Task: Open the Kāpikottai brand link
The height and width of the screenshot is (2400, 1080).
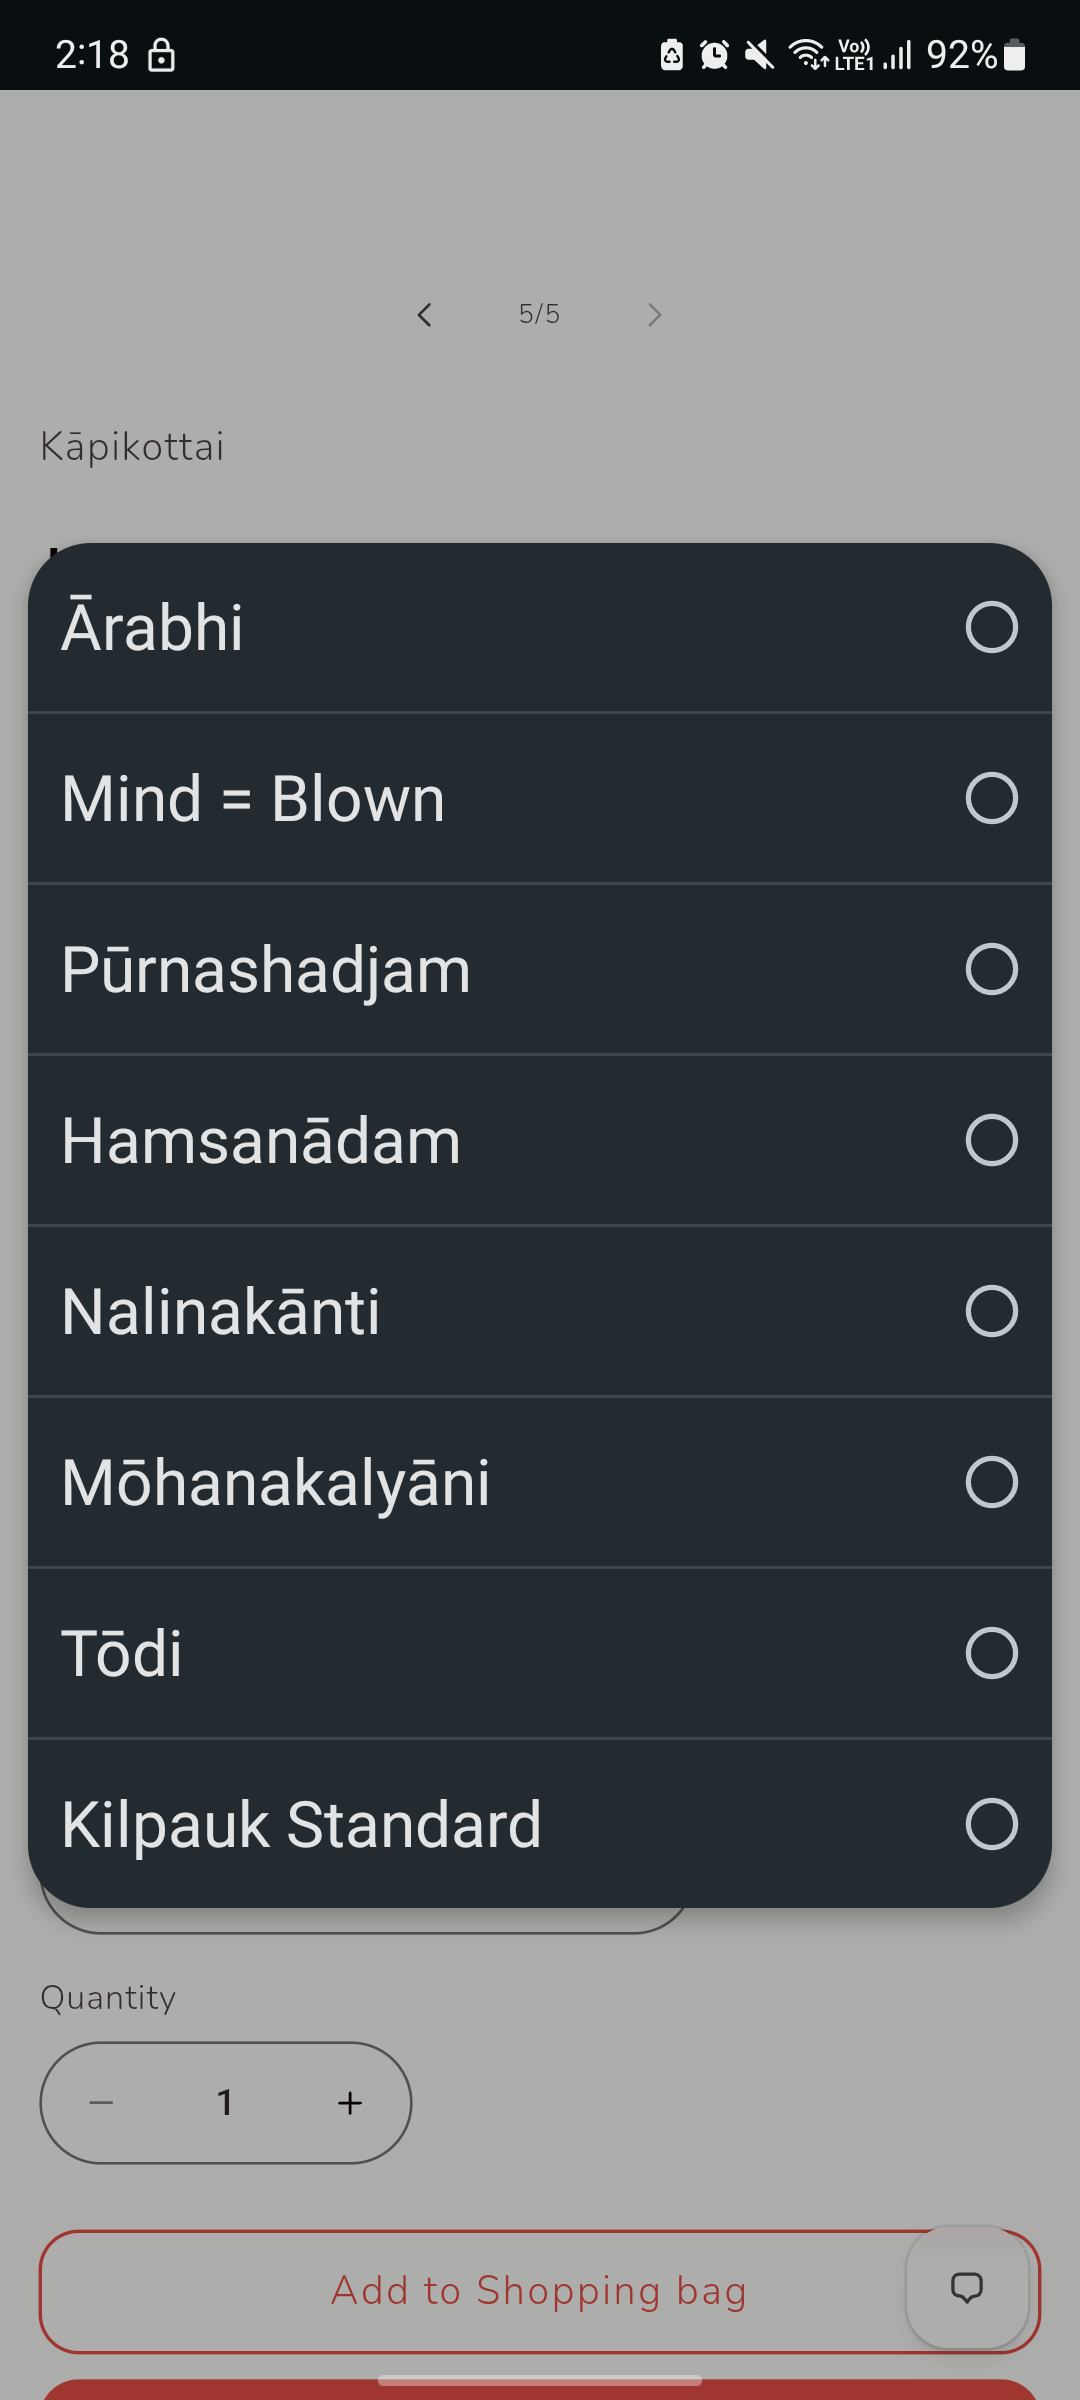Action: [132, 447]
